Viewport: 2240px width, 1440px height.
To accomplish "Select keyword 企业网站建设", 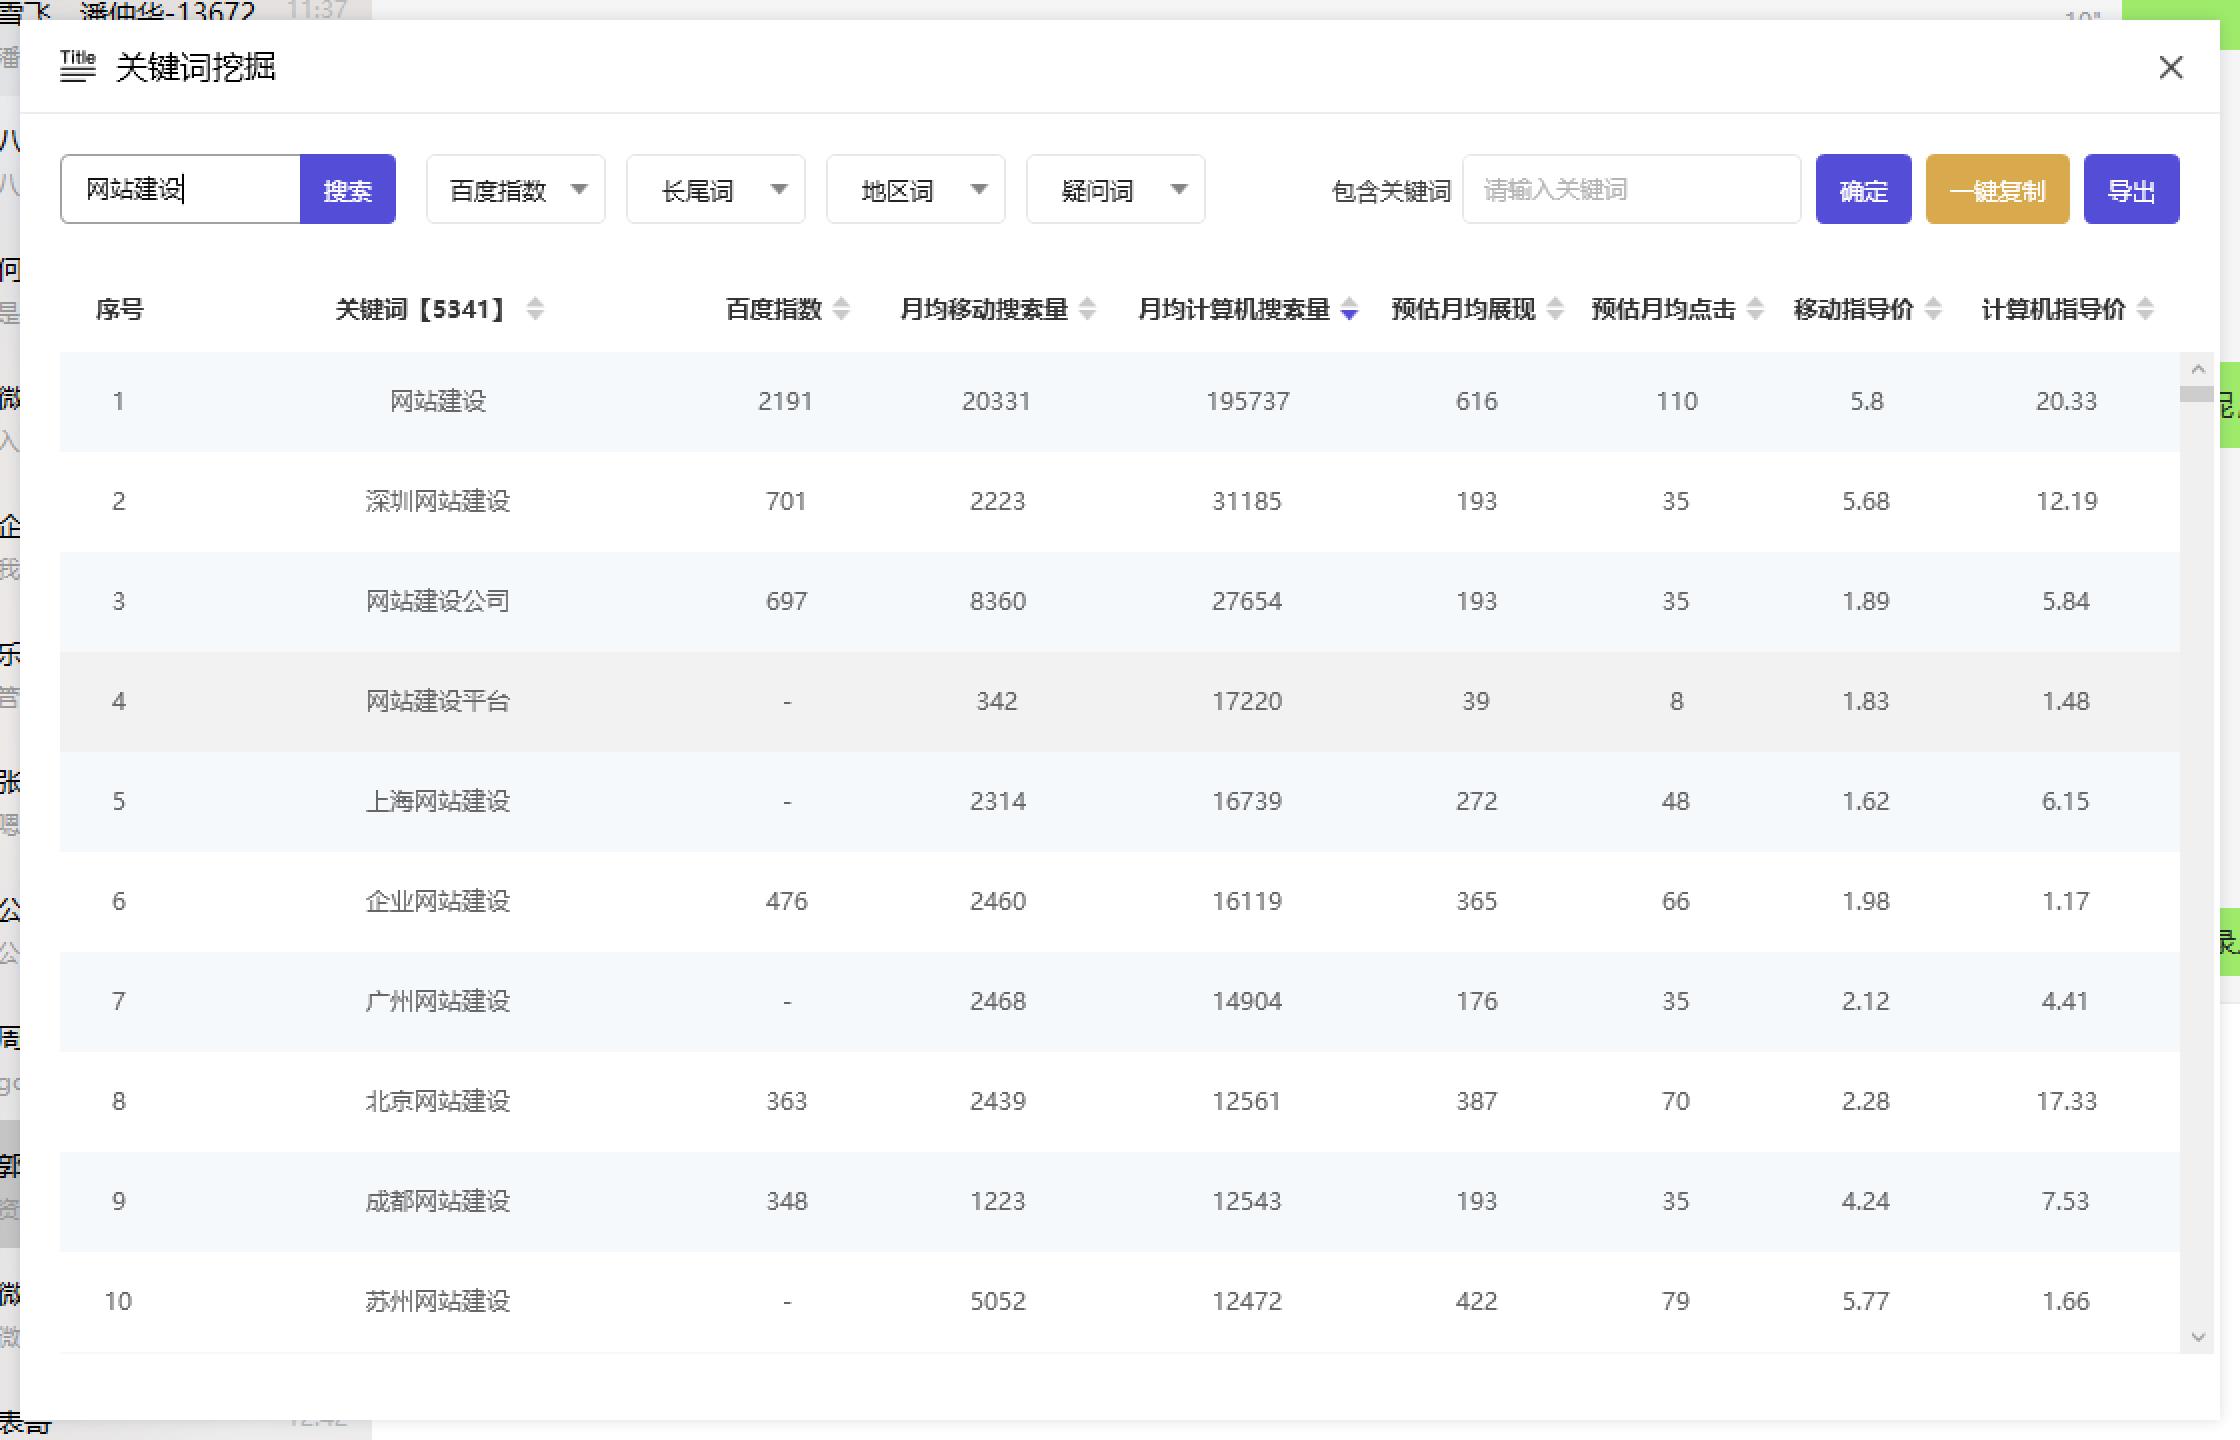I will coord(438,901).
